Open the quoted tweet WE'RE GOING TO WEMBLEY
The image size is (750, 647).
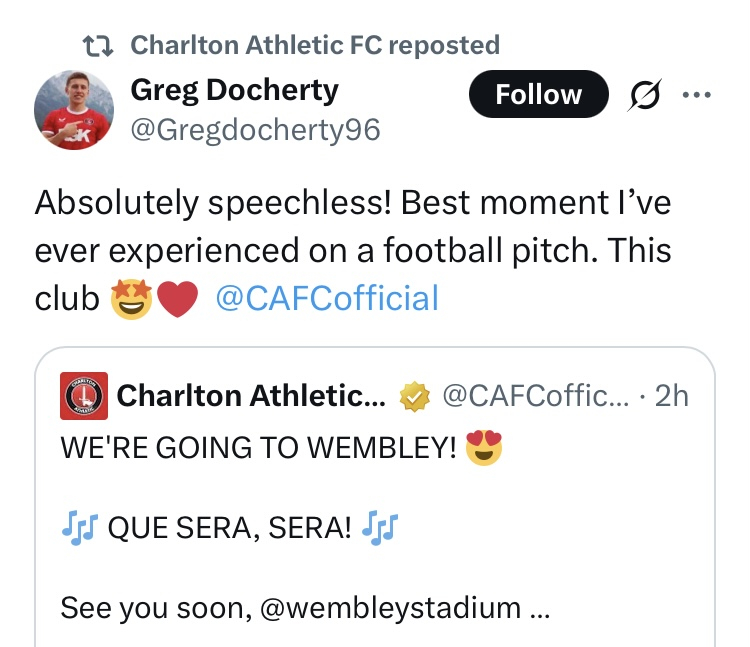click(x=262, y=448)
